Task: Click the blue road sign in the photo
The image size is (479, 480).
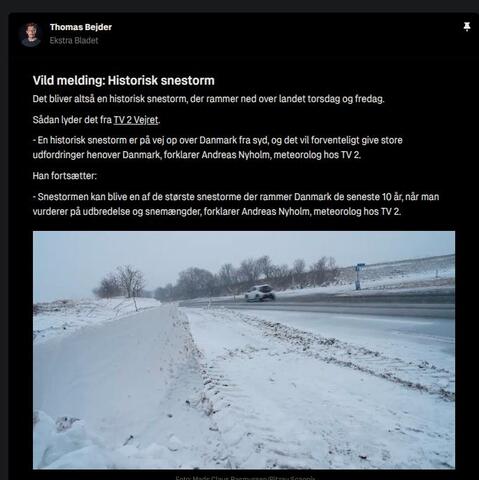Action: pyautogui.click(x=360, y=268)
